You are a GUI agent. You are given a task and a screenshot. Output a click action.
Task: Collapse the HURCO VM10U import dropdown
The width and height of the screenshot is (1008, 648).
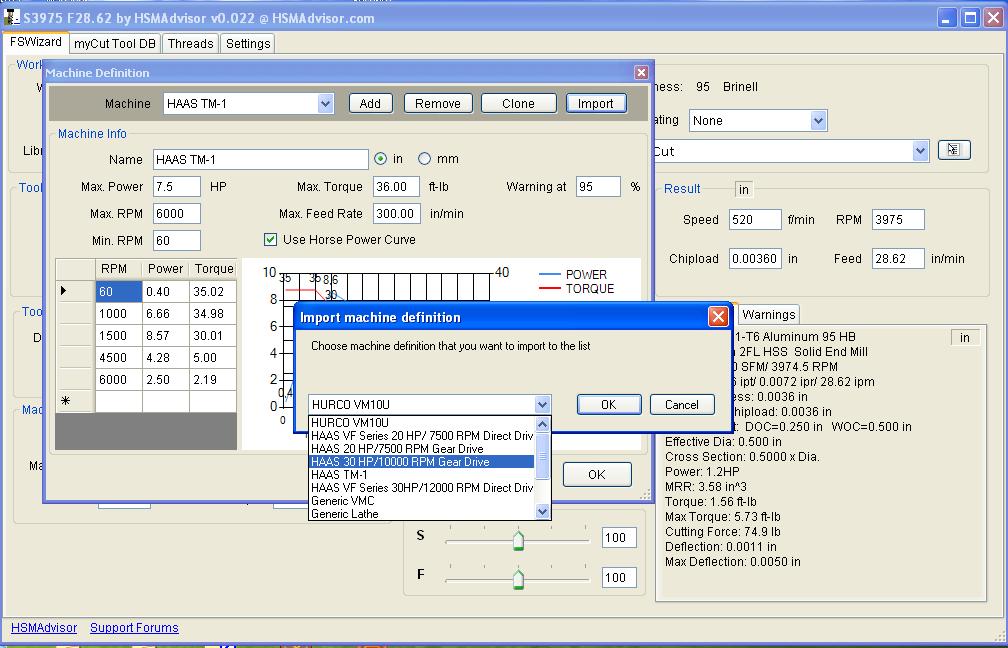[x=542, y=405]
